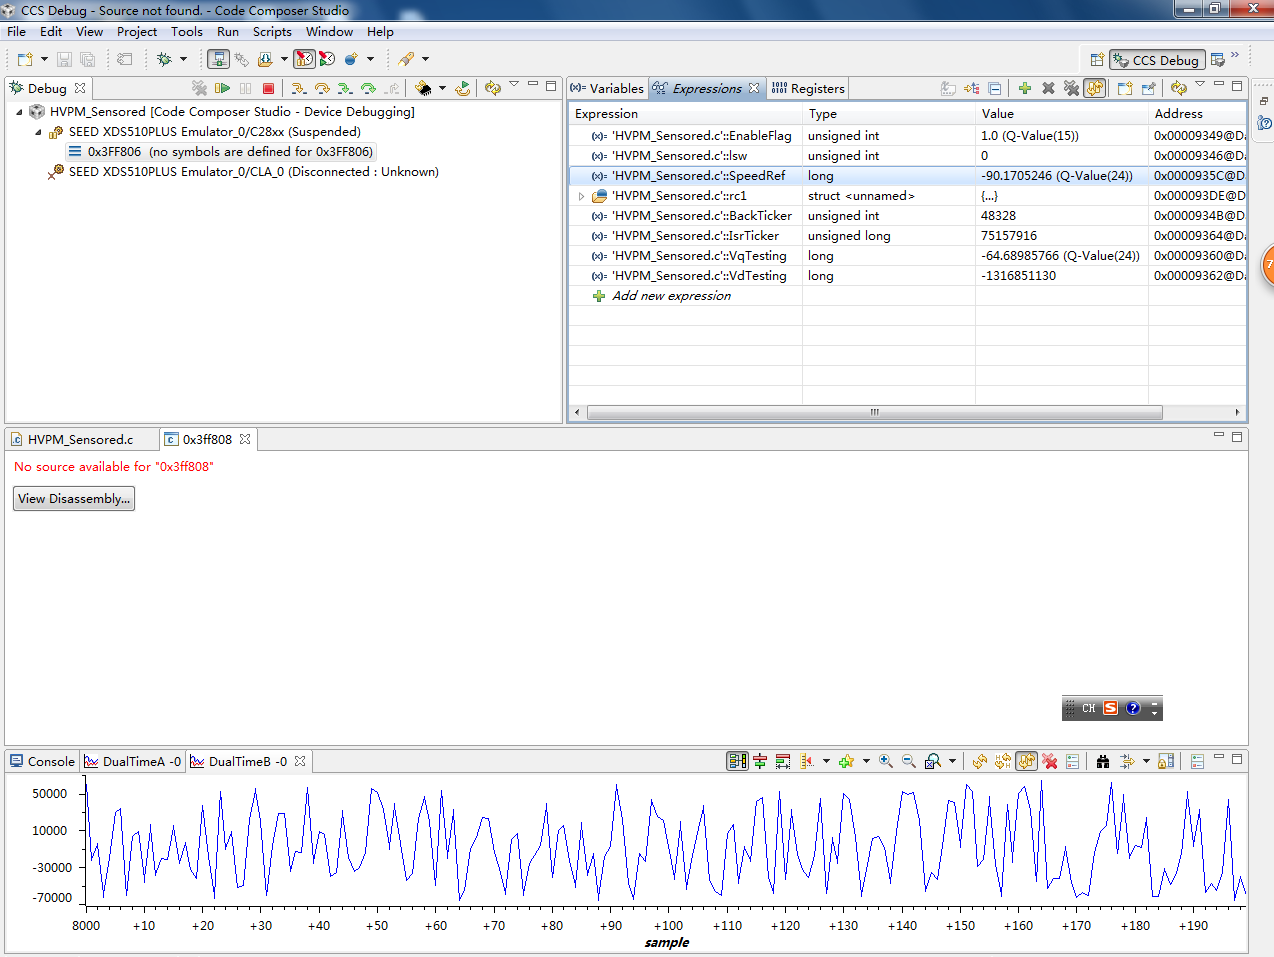1274x957 pixels.
Task: Expand the rc1 struct in Expressions
Action: 581,196
